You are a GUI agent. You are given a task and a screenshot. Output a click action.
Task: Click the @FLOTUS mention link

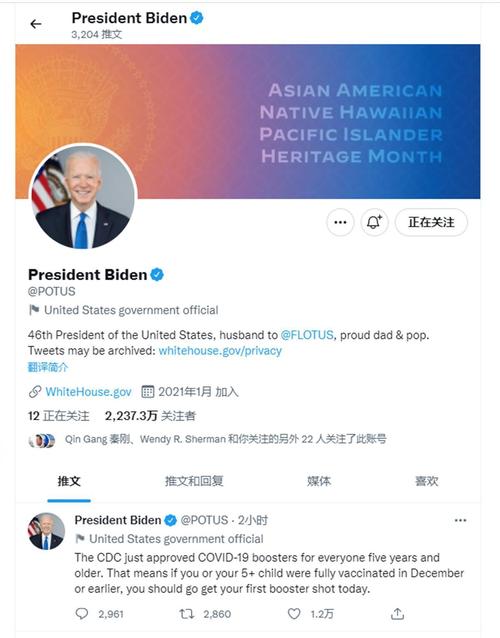pos(307,335)
